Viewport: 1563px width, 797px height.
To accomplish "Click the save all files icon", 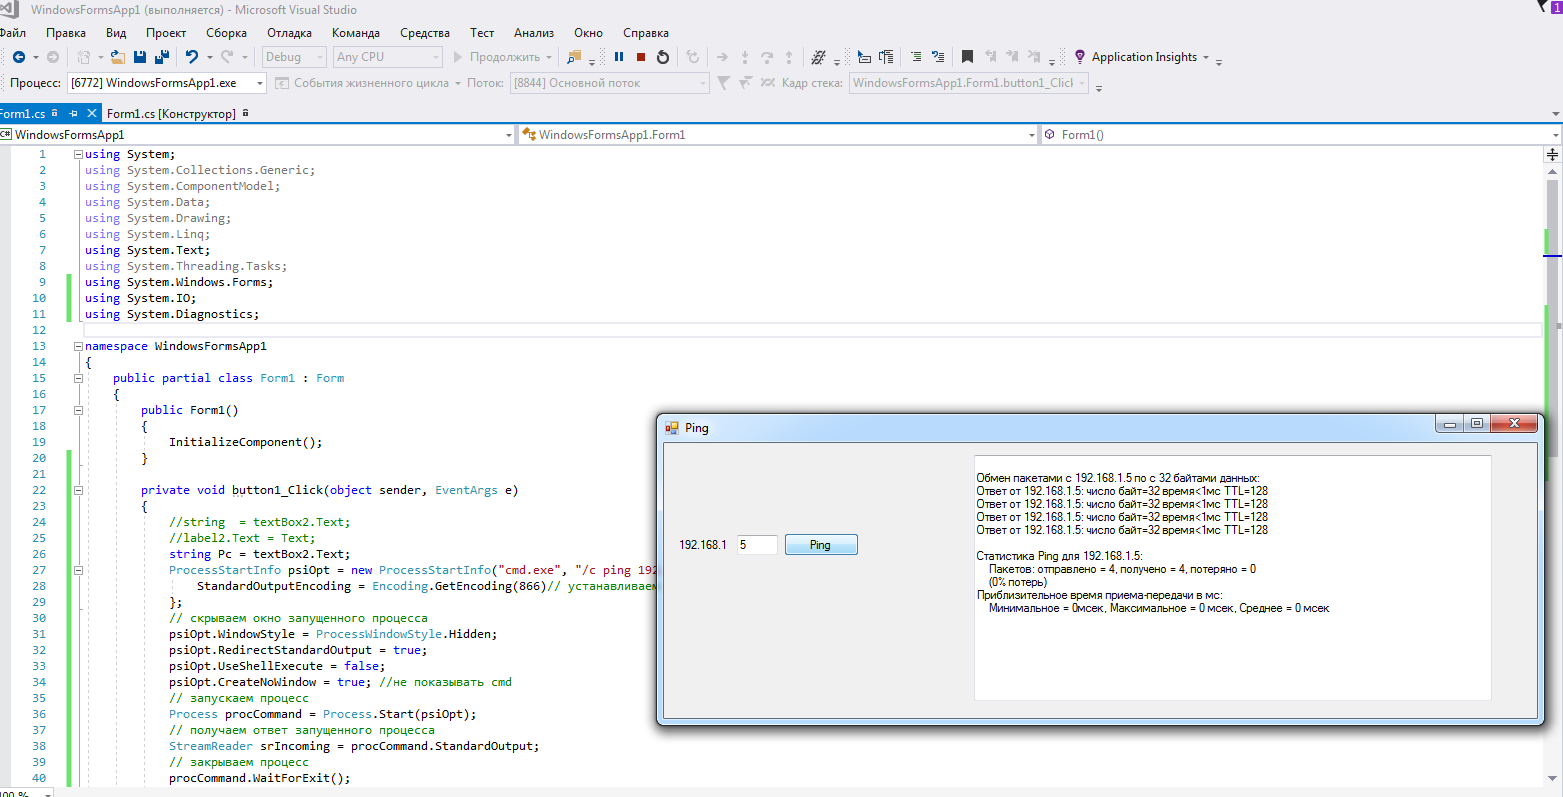I will (161, 57).
